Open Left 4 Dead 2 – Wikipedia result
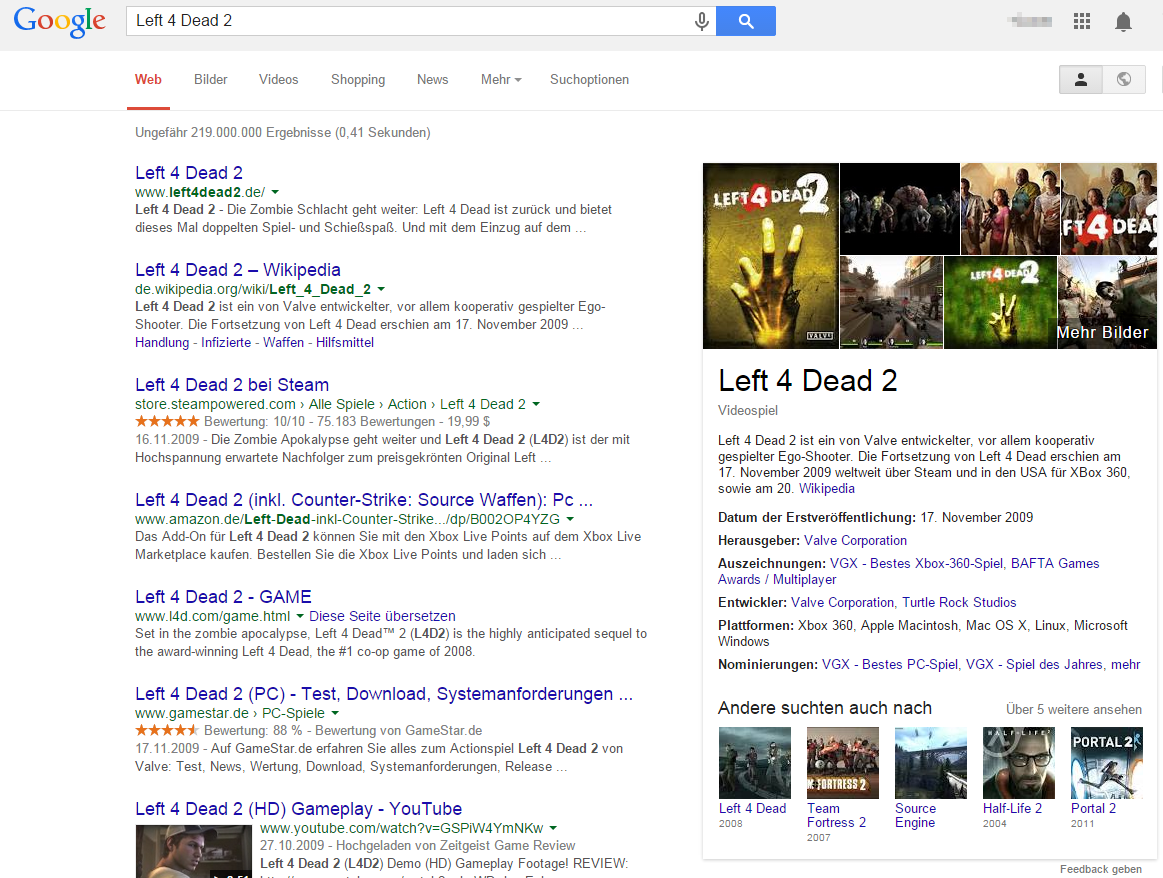This screenshot has height=878, width=1163. (237, 270)
